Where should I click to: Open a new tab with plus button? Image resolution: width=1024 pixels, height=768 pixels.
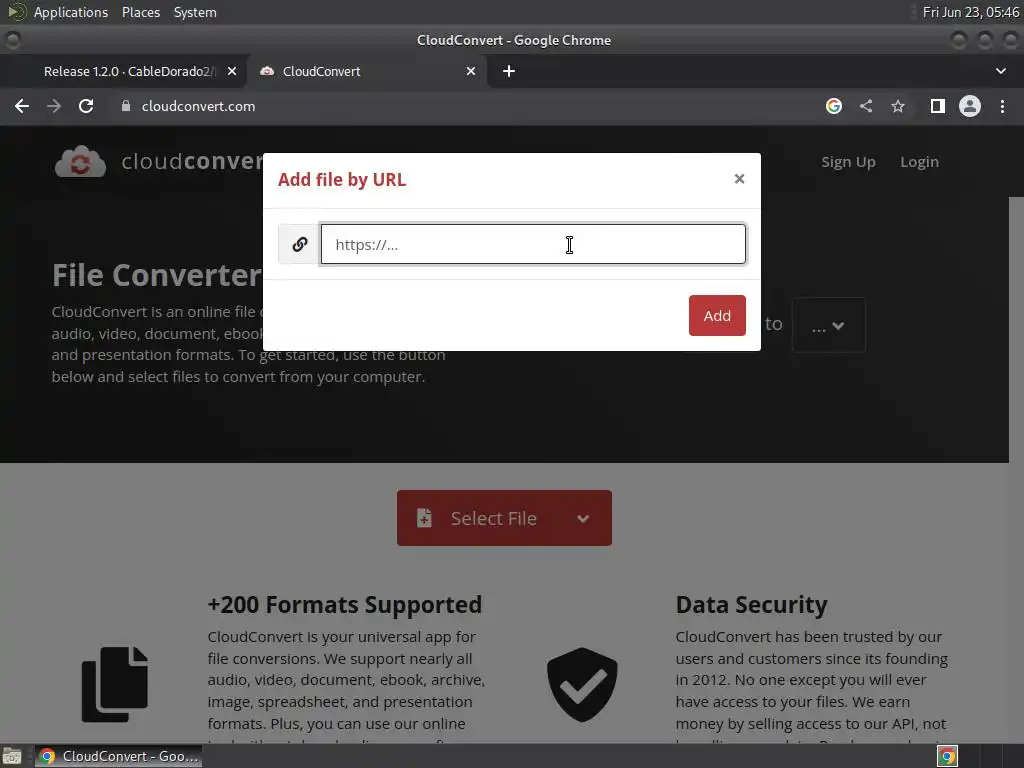pyautogui.click(x=509, y=71)
